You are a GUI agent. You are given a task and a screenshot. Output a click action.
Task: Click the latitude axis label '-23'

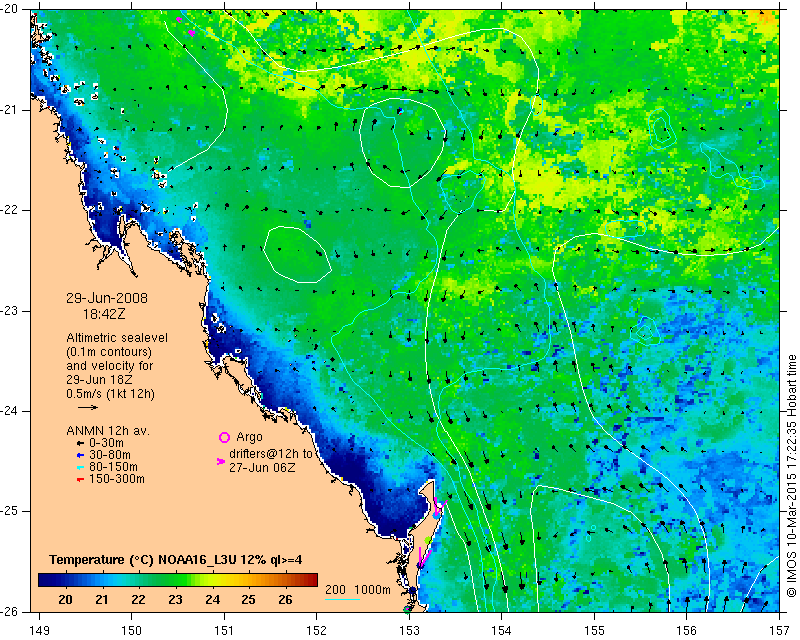[9, 311]
